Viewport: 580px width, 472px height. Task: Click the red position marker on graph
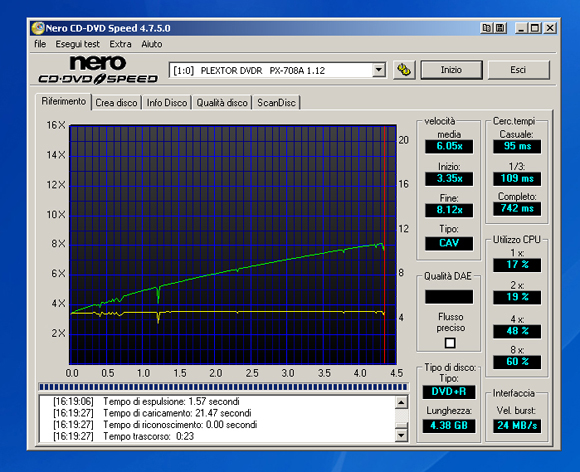point(385,244)
